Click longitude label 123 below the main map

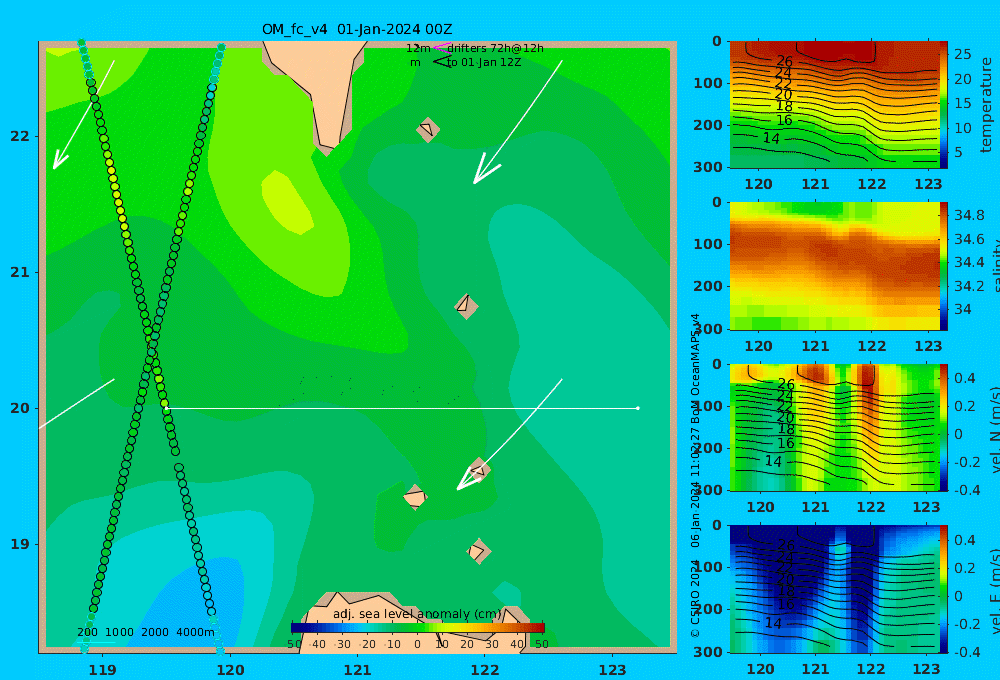613,670
